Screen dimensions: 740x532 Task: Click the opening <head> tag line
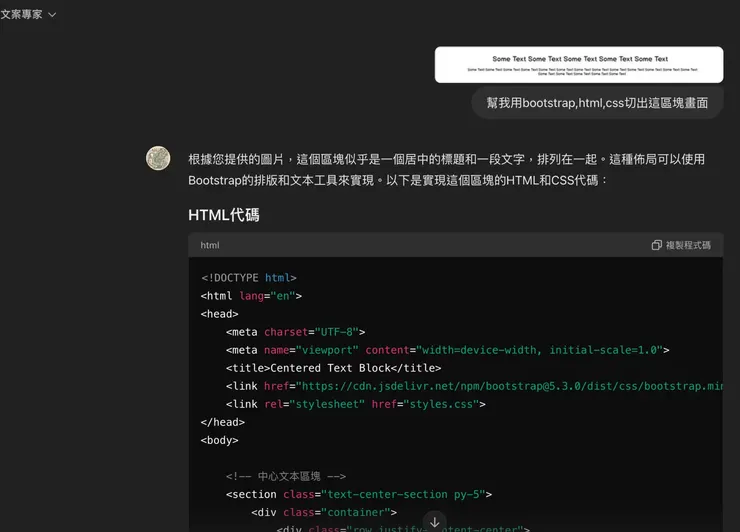pos(219,314)
